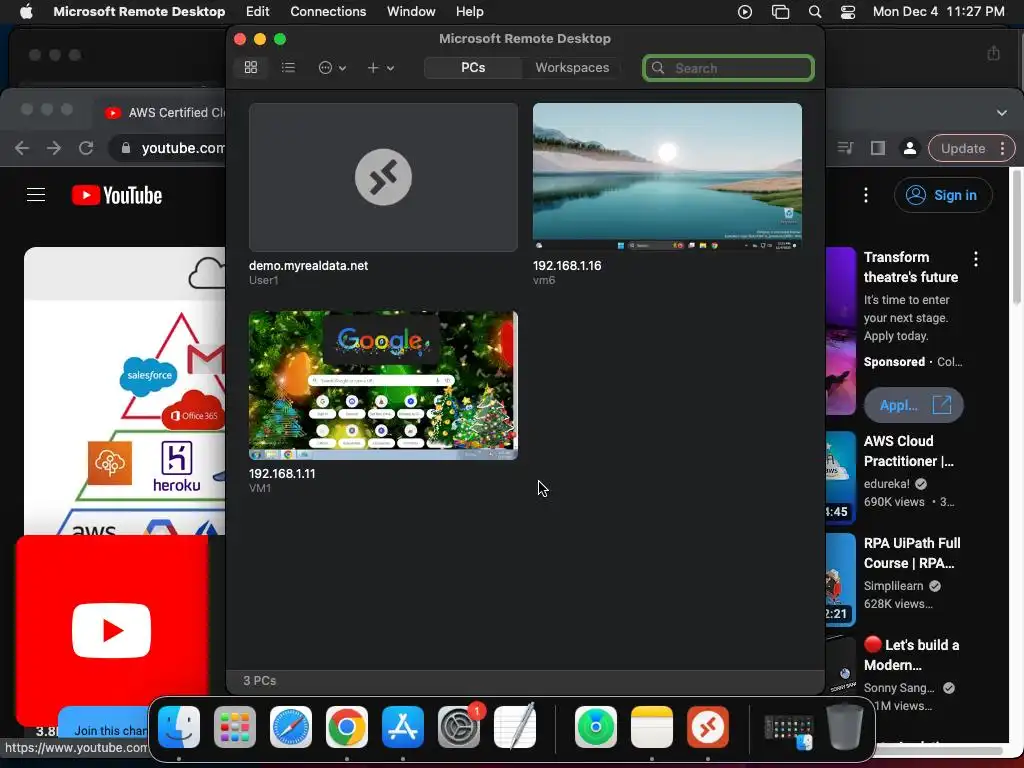This screenshot has width=1024, height=768.
Task: Click the Update button in Chrome
Action: (x=970, y=148)
